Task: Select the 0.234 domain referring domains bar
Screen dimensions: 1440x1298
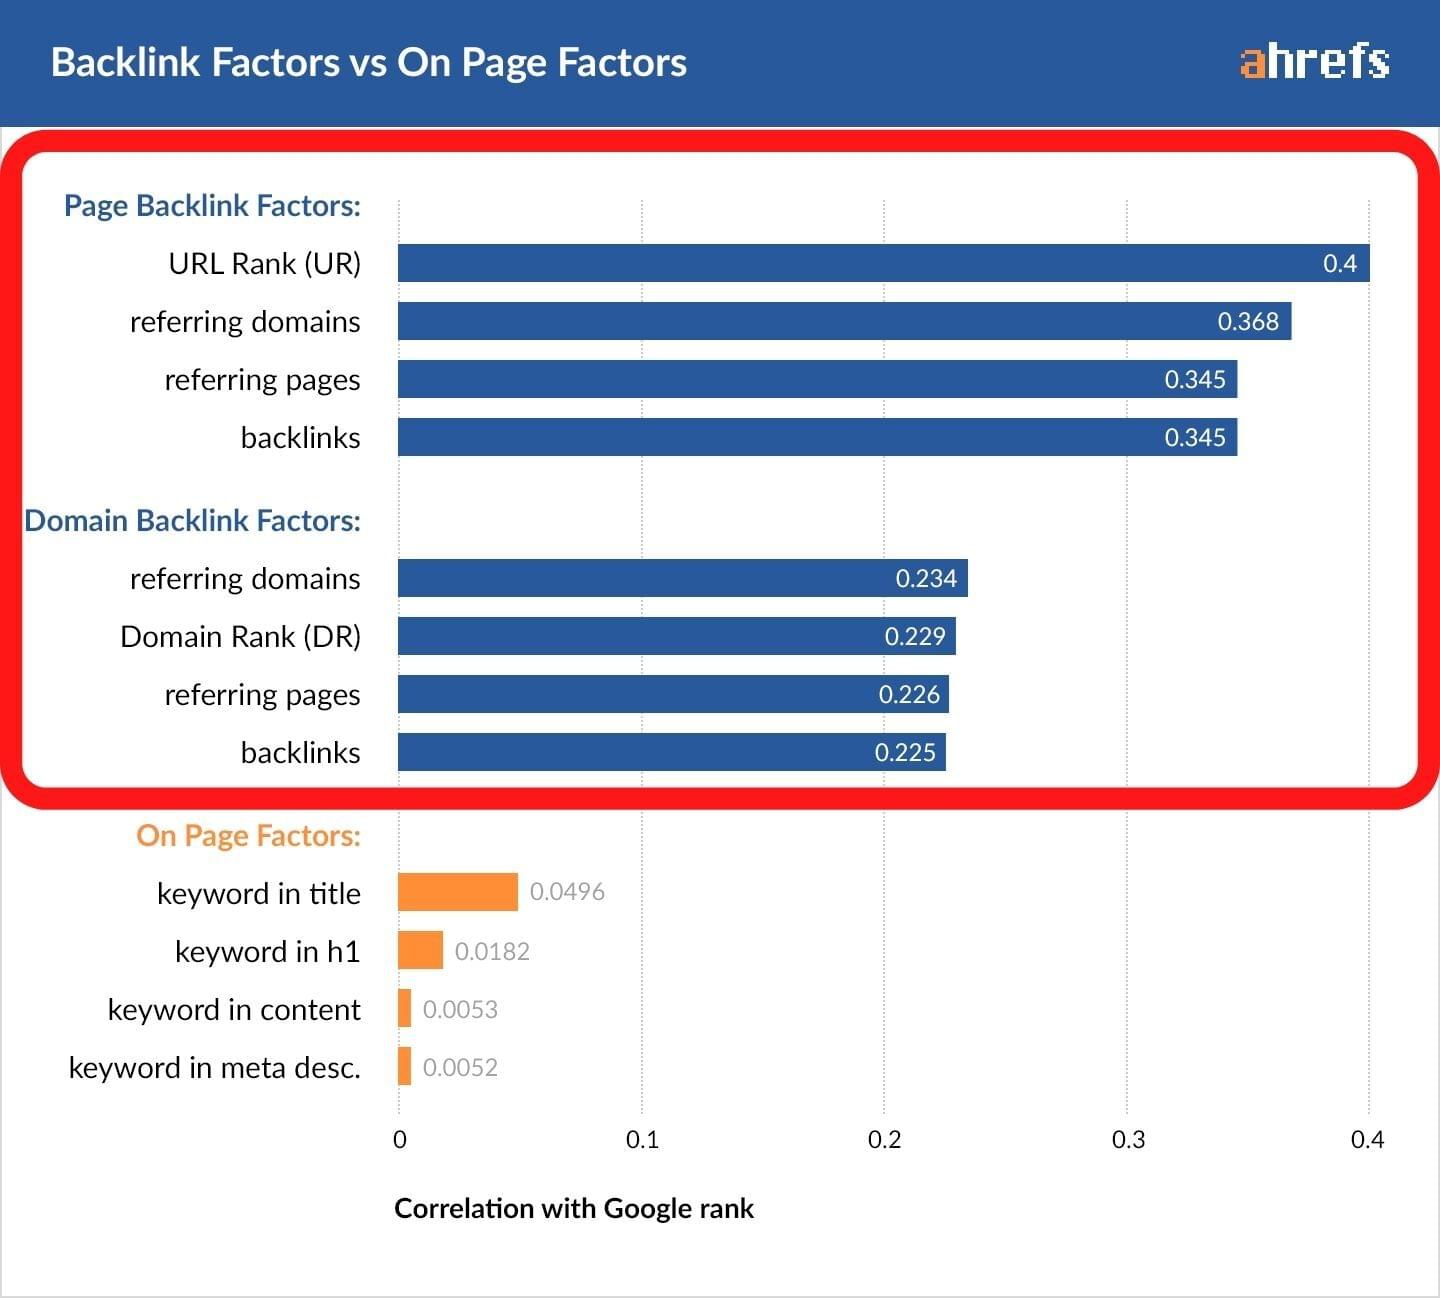Action: 682,578
